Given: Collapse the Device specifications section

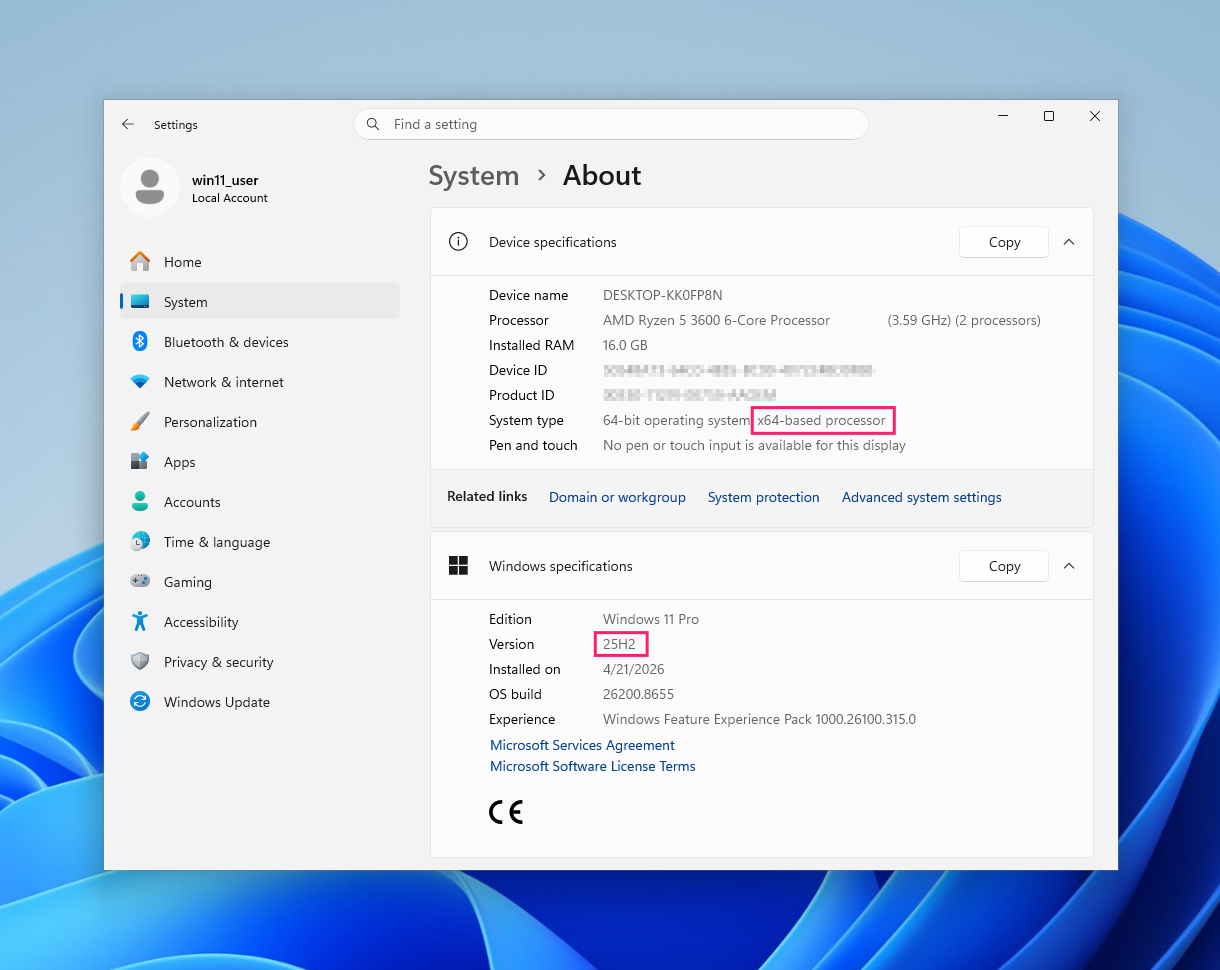Looking at the screenshot, I should [1069, 242].
